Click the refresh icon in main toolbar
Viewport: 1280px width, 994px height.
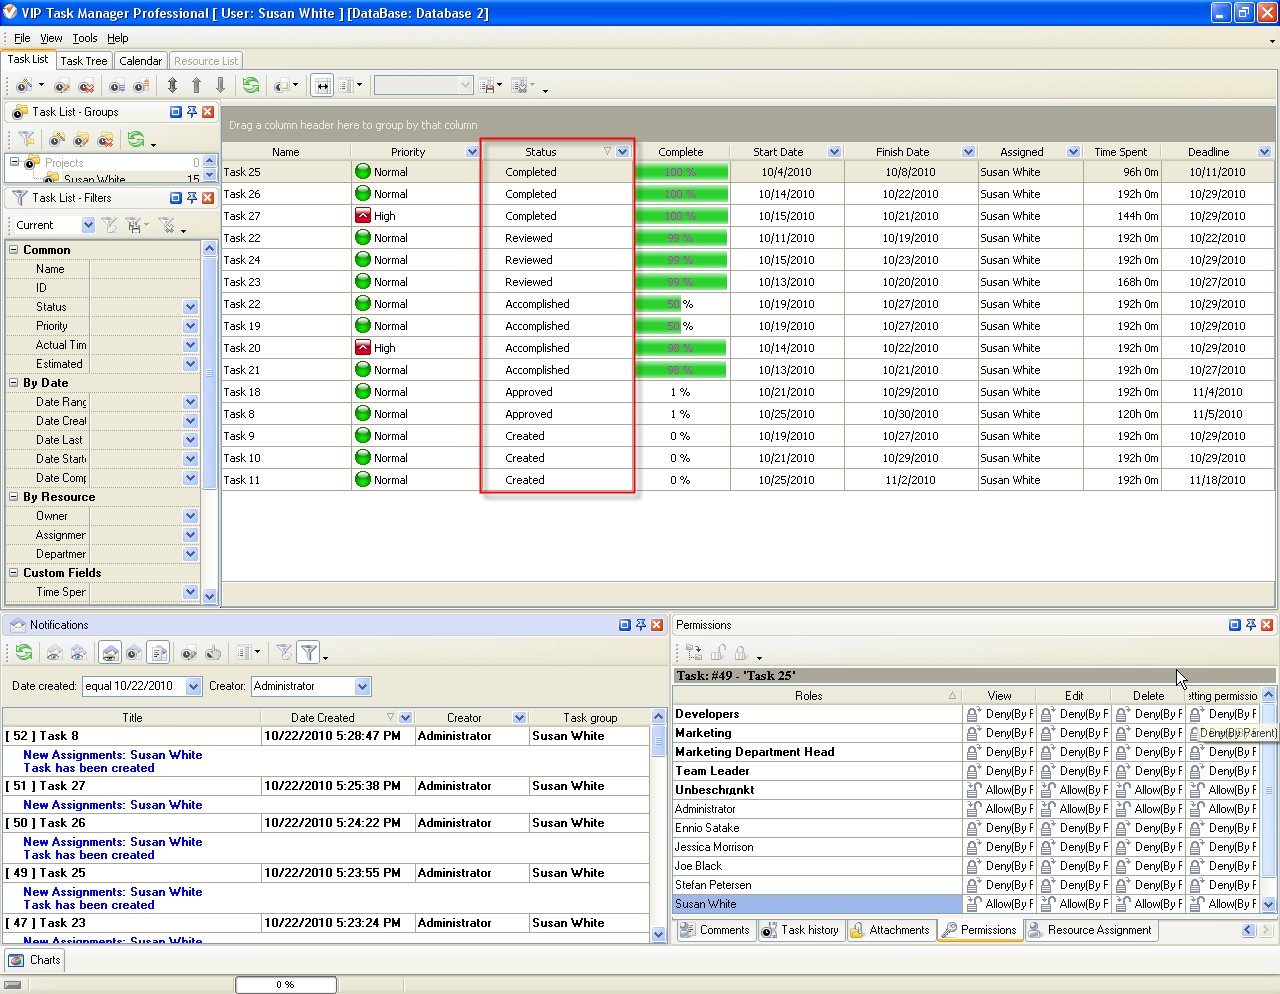click(x=251, y=86)
